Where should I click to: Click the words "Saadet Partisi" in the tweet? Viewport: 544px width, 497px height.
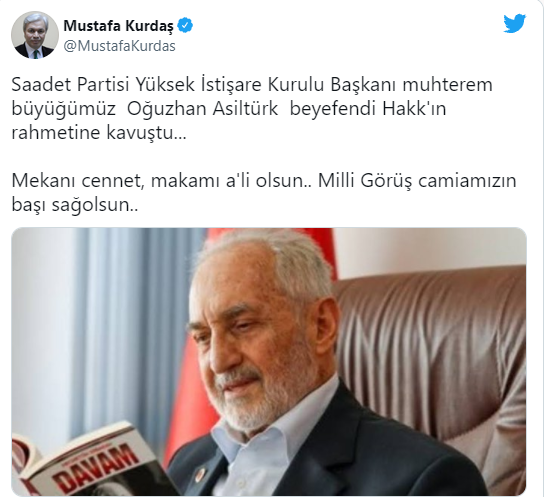(70, 85)
